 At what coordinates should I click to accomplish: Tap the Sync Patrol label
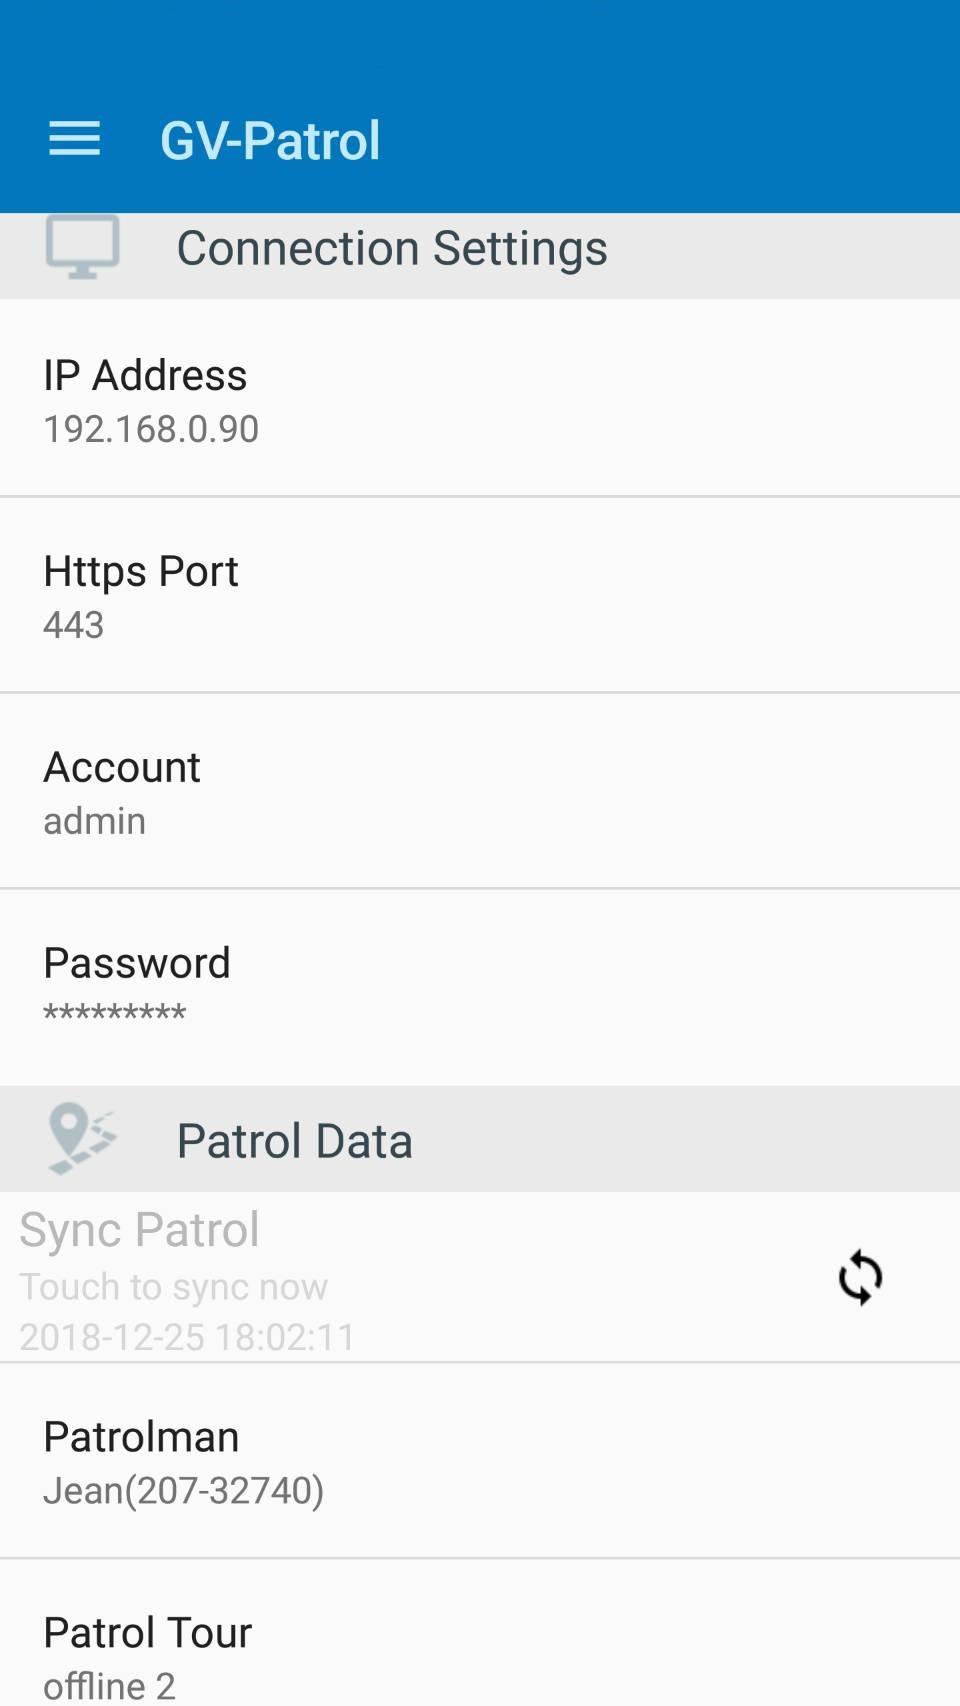pos(139,1229)
